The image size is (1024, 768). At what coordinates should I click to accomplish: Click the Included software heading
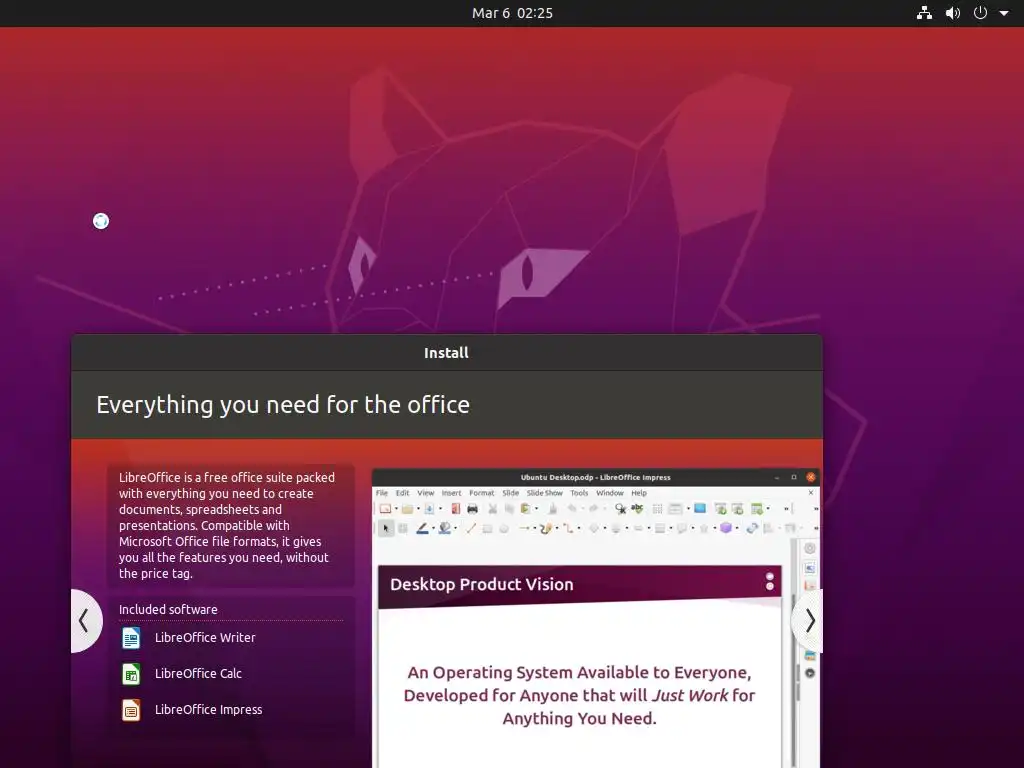coord(168,609)
